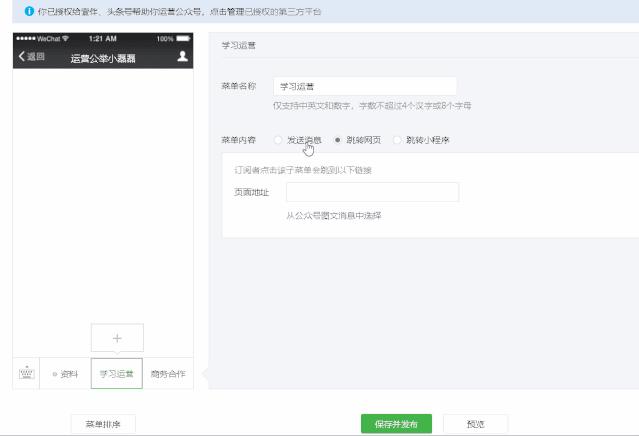Click the 菜单排序 button
Image resolution: width=639 pixels, height=436 pixels.
[x=103, y=424]
